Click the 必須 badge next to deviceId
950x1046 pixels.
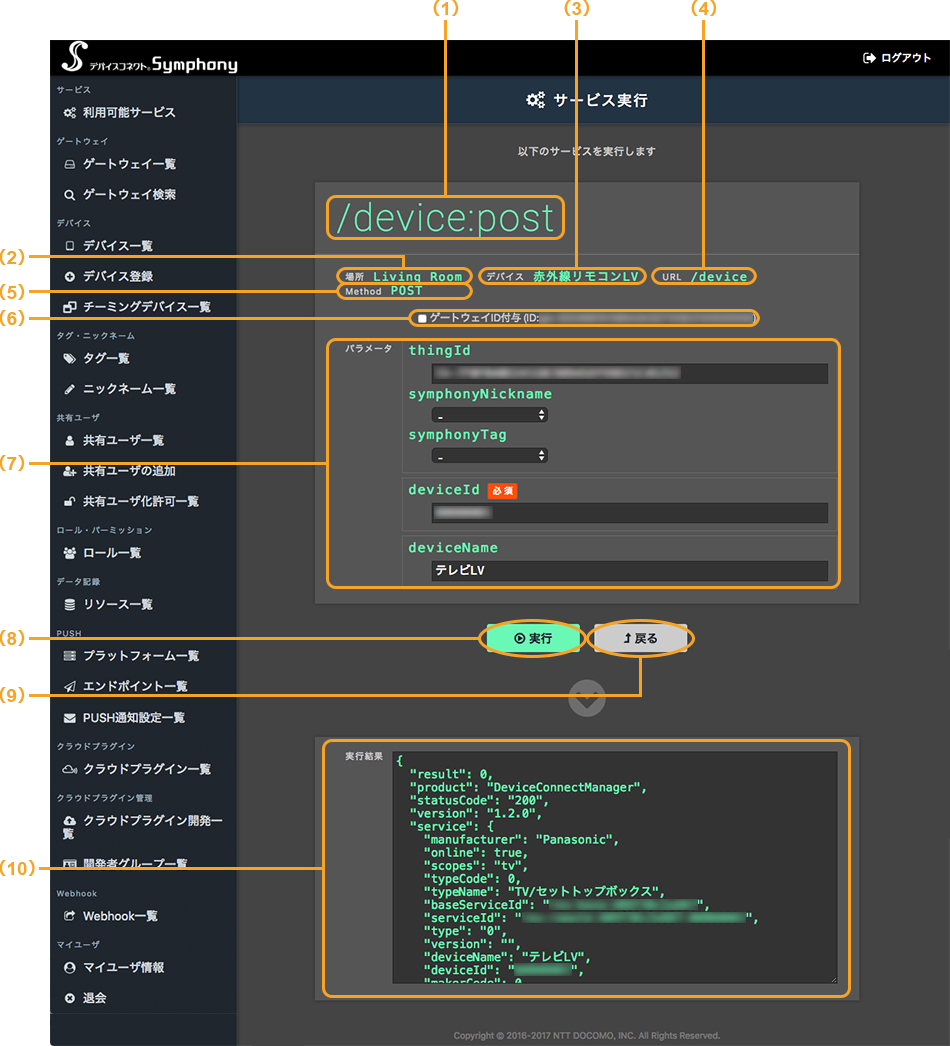coord(502,491)
